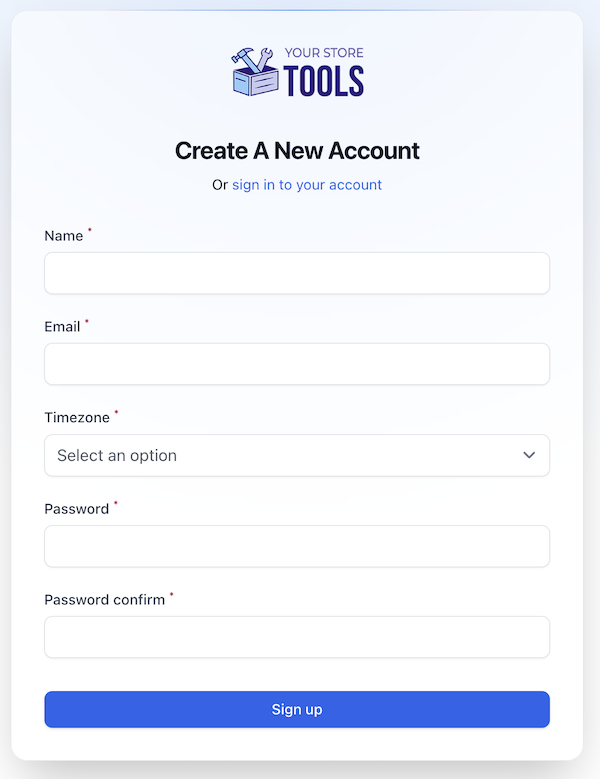Click the toolbox logo icon
The image size is (600, 779).
pyautogui.click(x=255, y=72)
